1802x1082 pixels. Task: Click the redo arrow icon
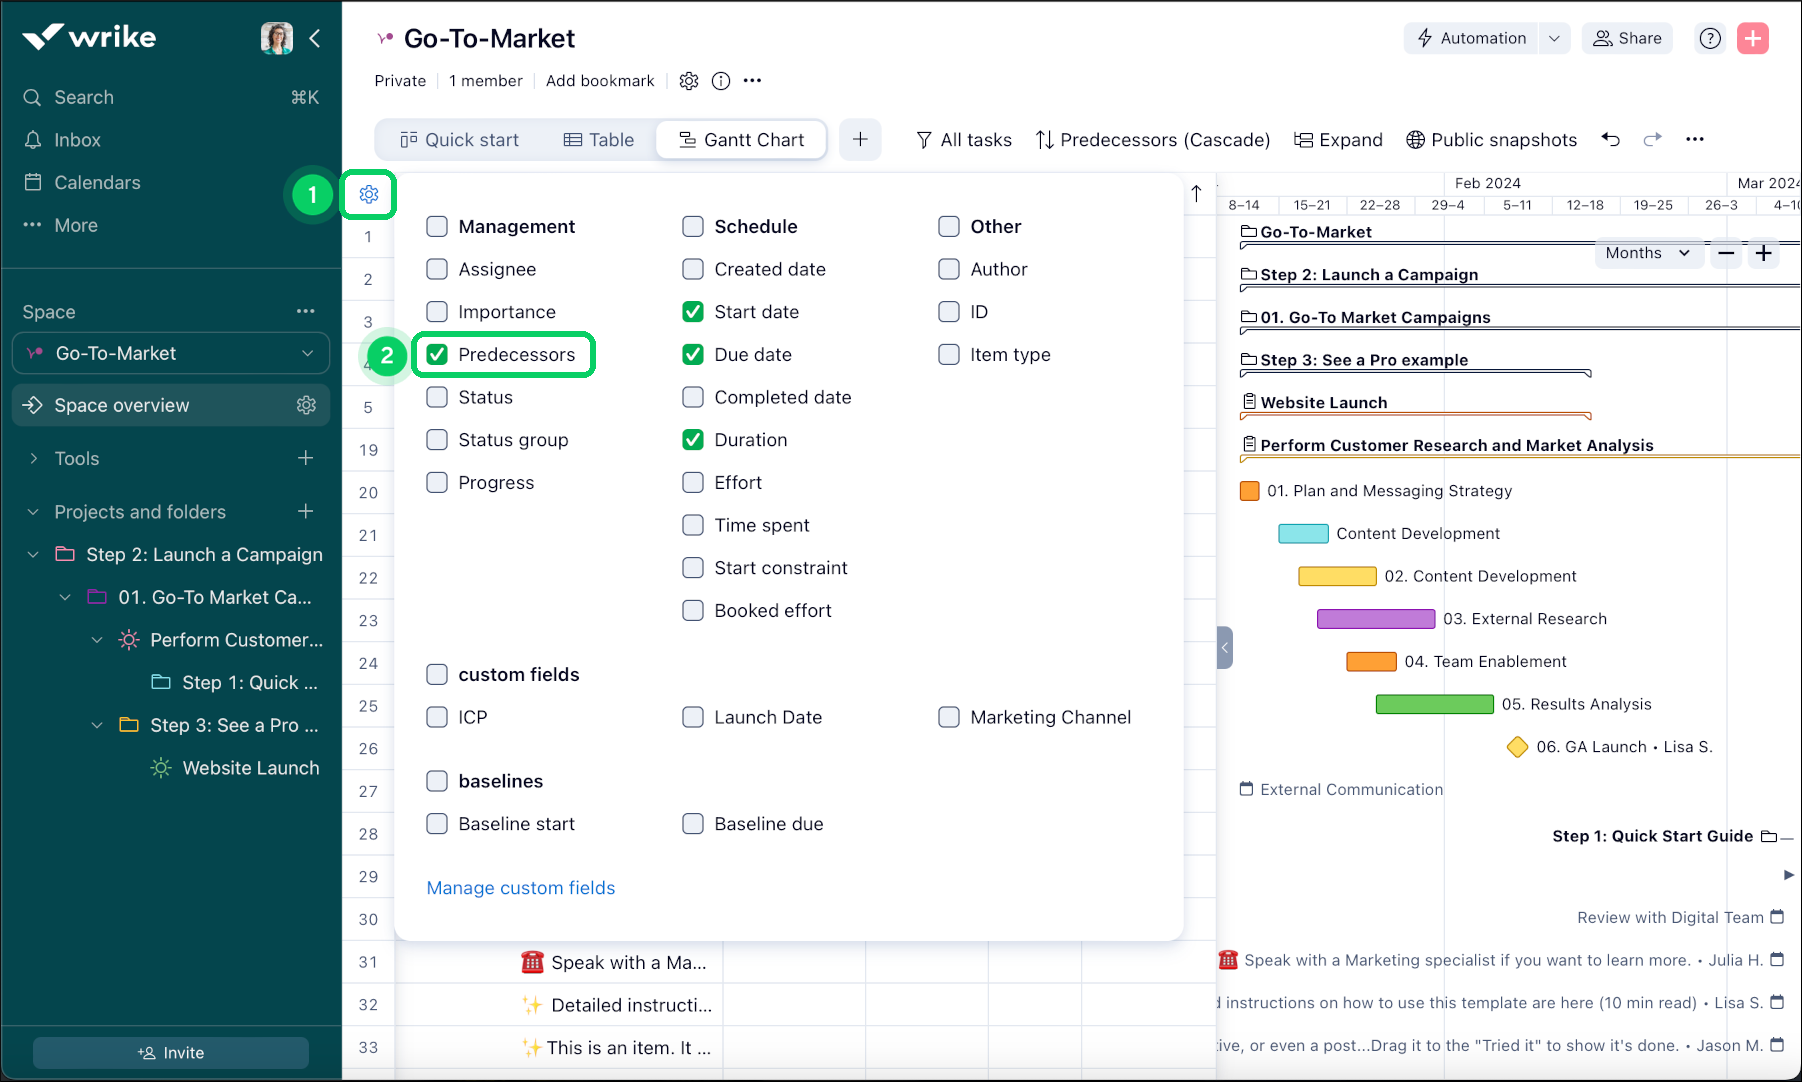1652,140
